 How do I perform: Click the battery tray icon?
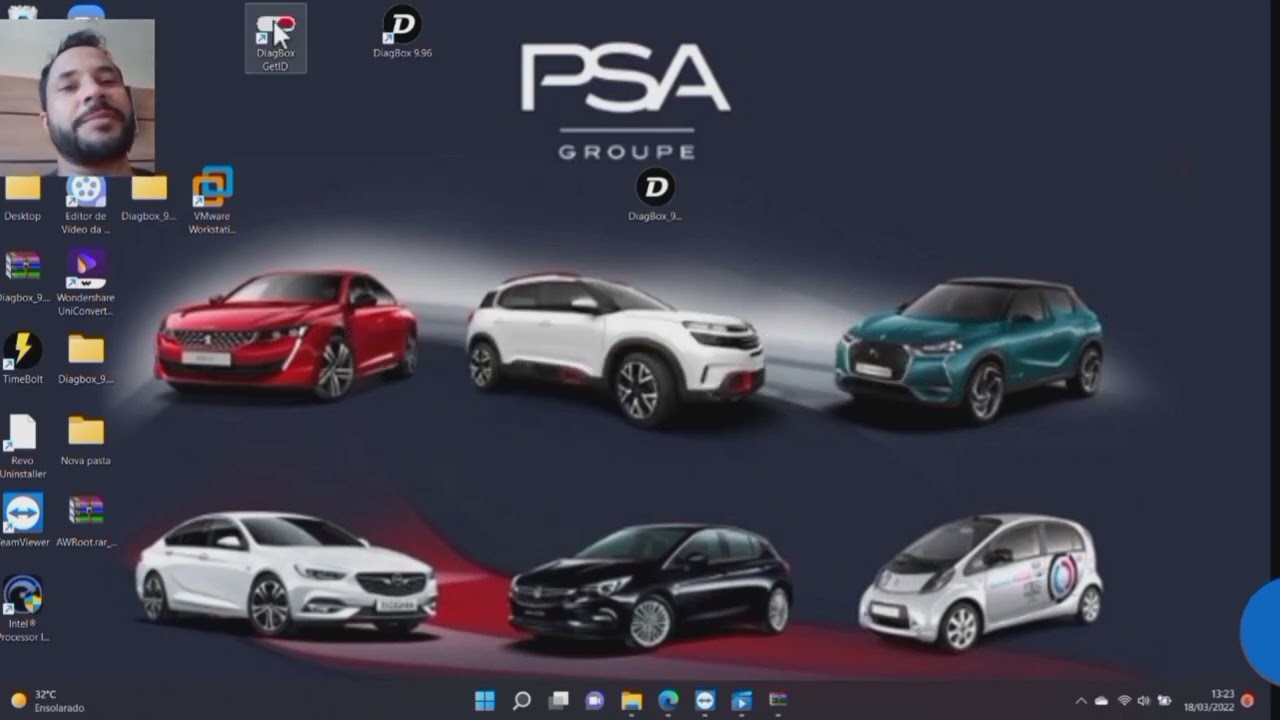pos(1164,701)
